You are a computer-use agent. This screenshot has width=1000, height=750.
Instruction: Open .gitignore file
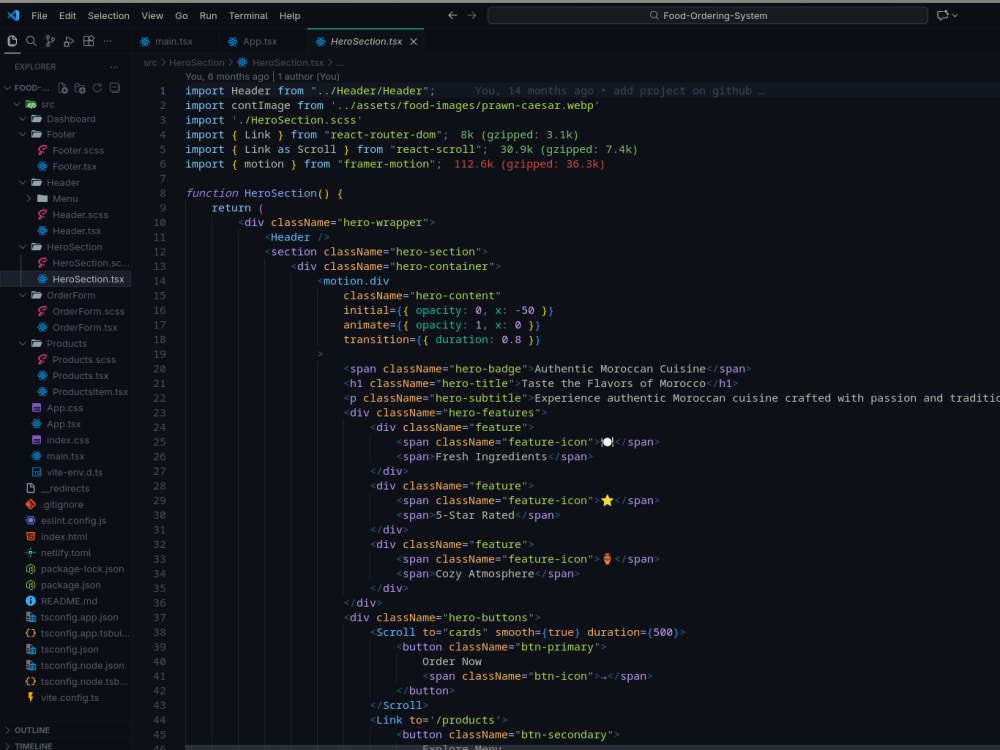(62, 505)
